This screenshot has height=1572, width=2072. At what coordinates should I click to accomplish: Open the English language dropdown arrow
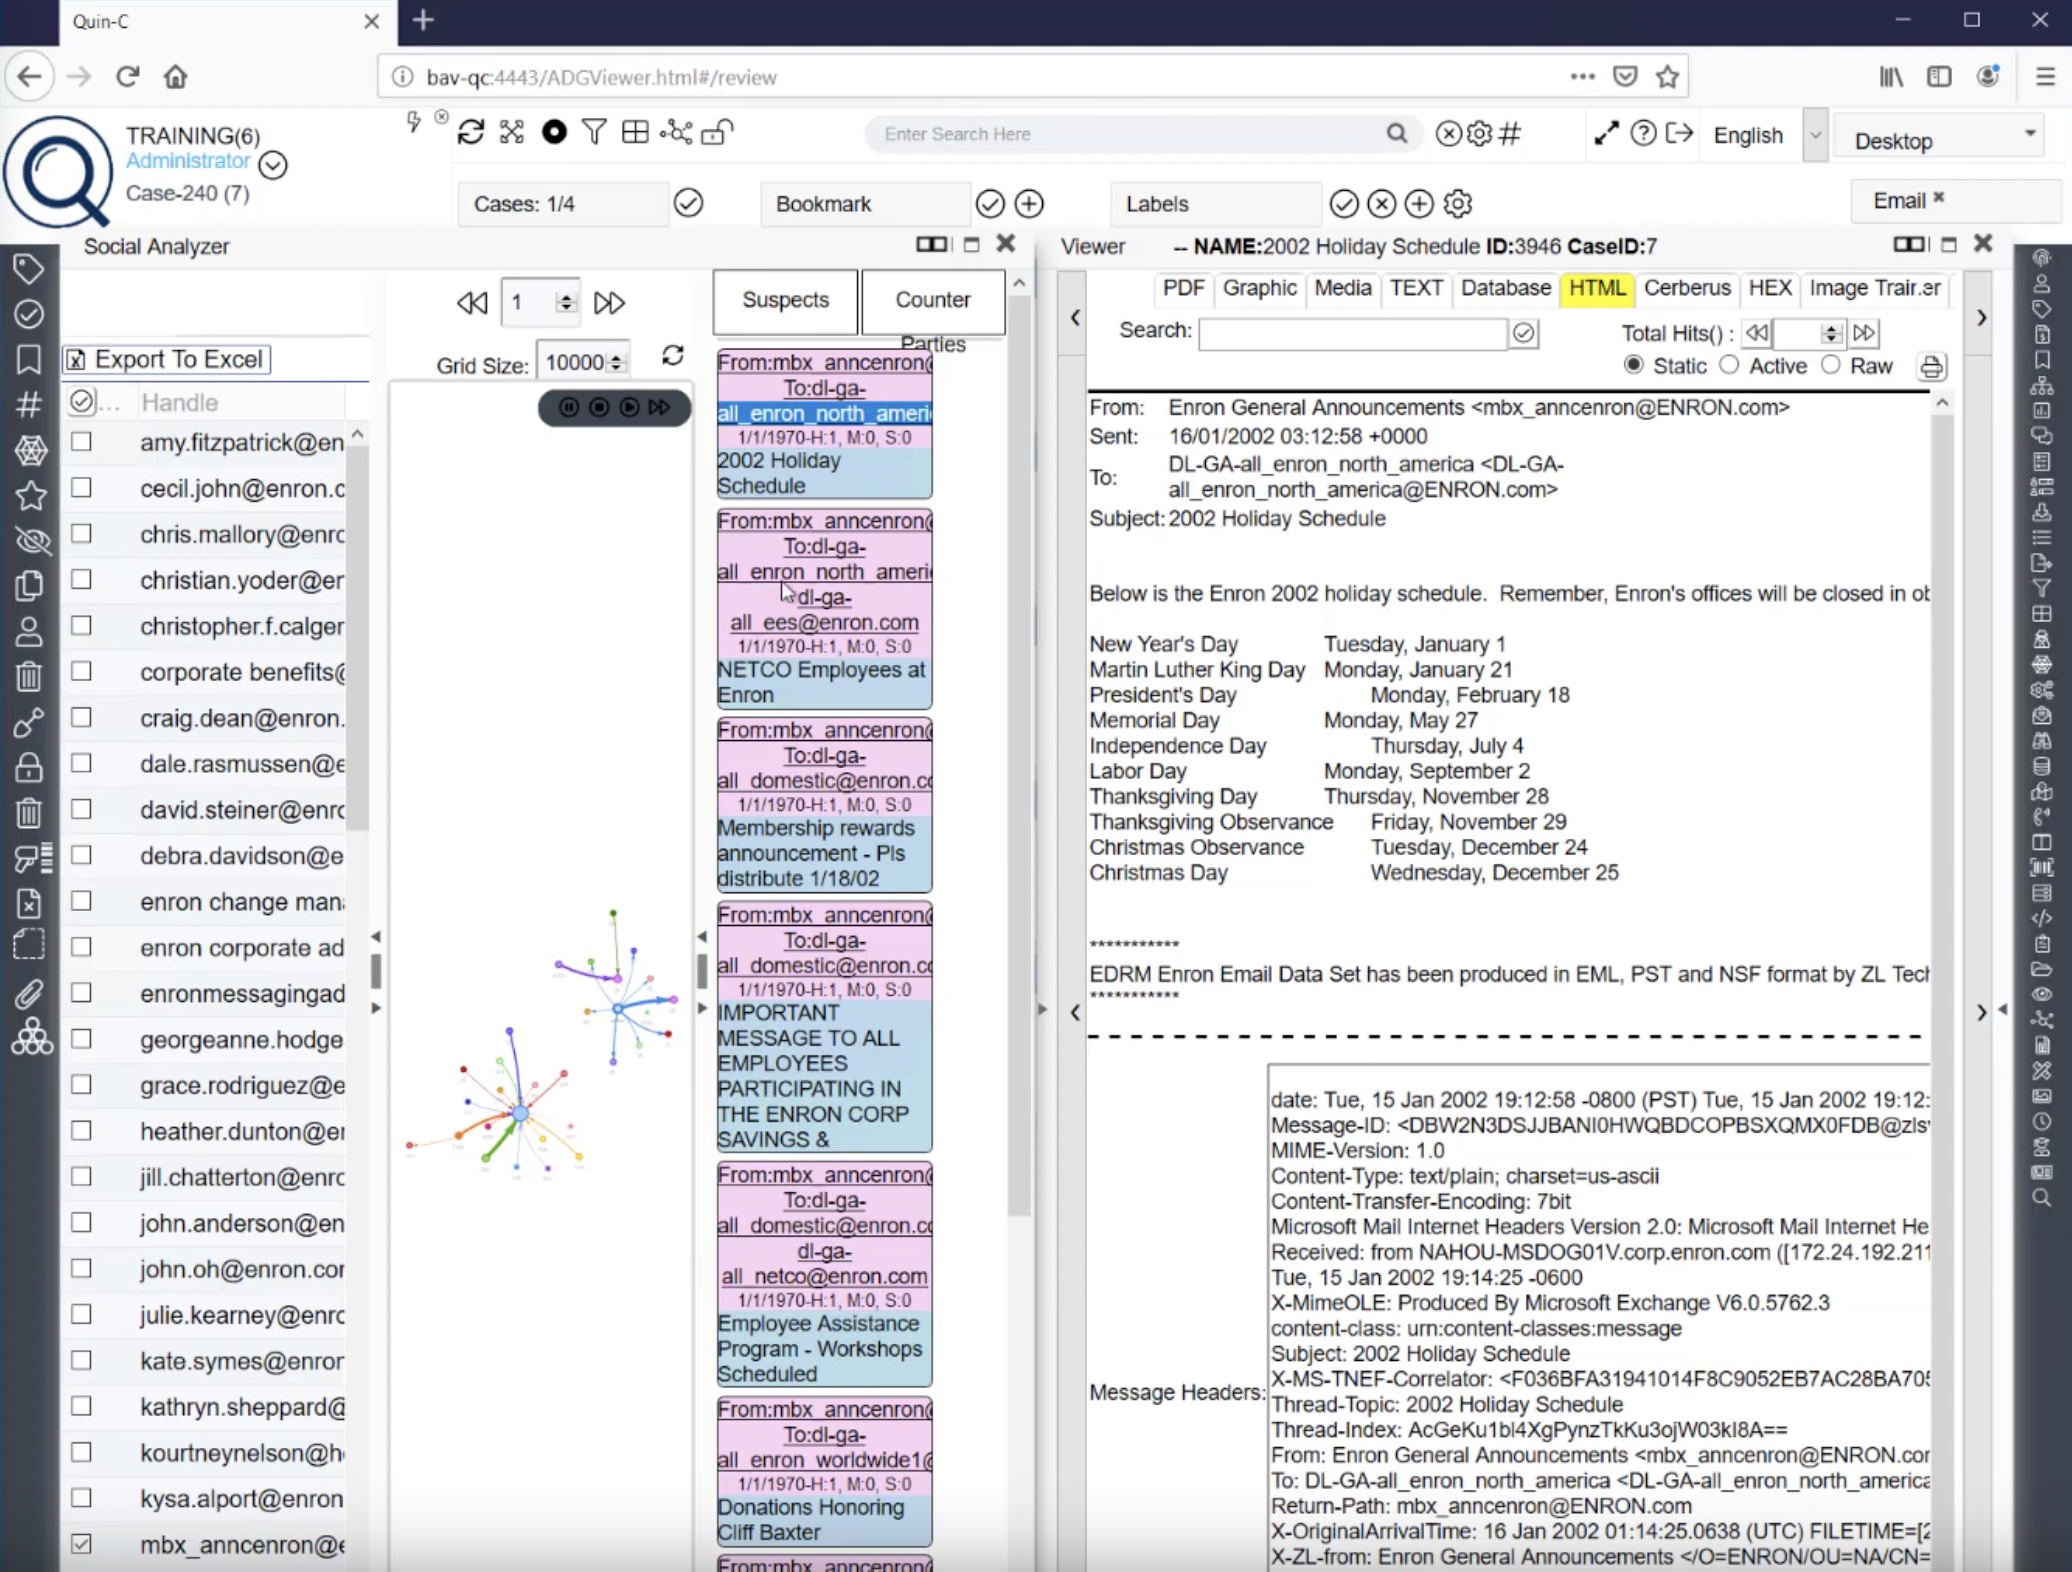pos(1815,136)
